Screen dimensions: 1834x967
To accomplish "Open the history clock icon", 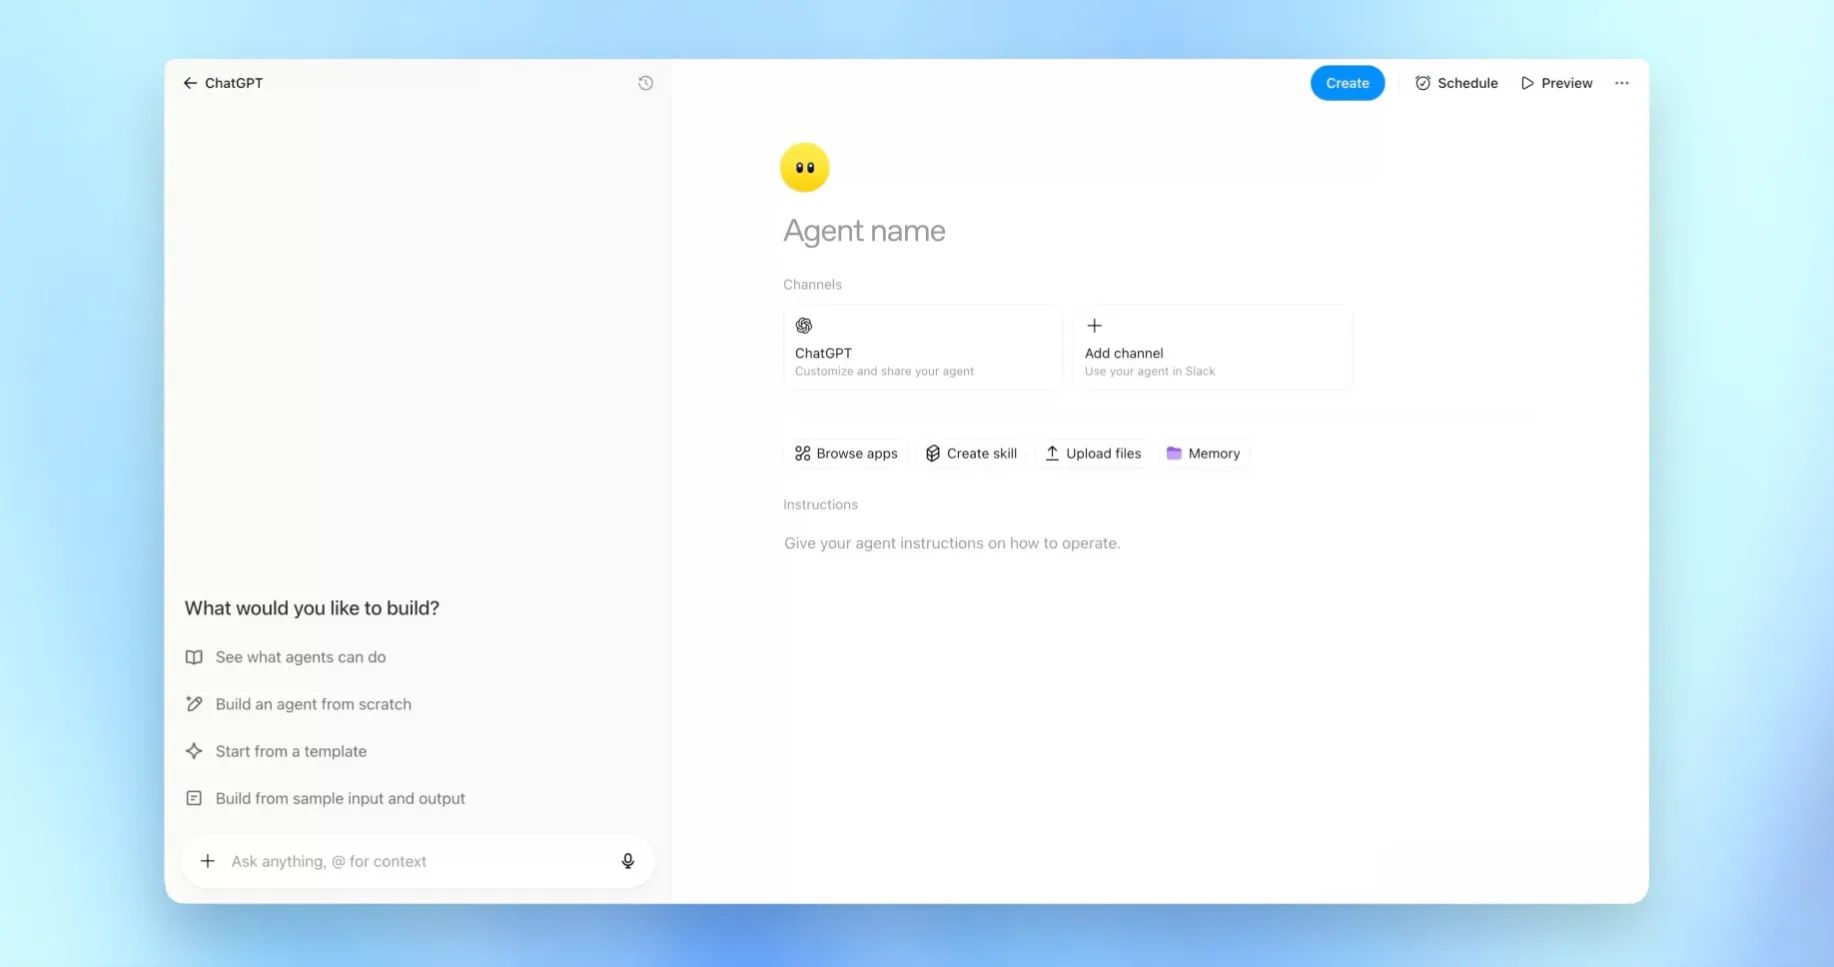I will point(646,83).
